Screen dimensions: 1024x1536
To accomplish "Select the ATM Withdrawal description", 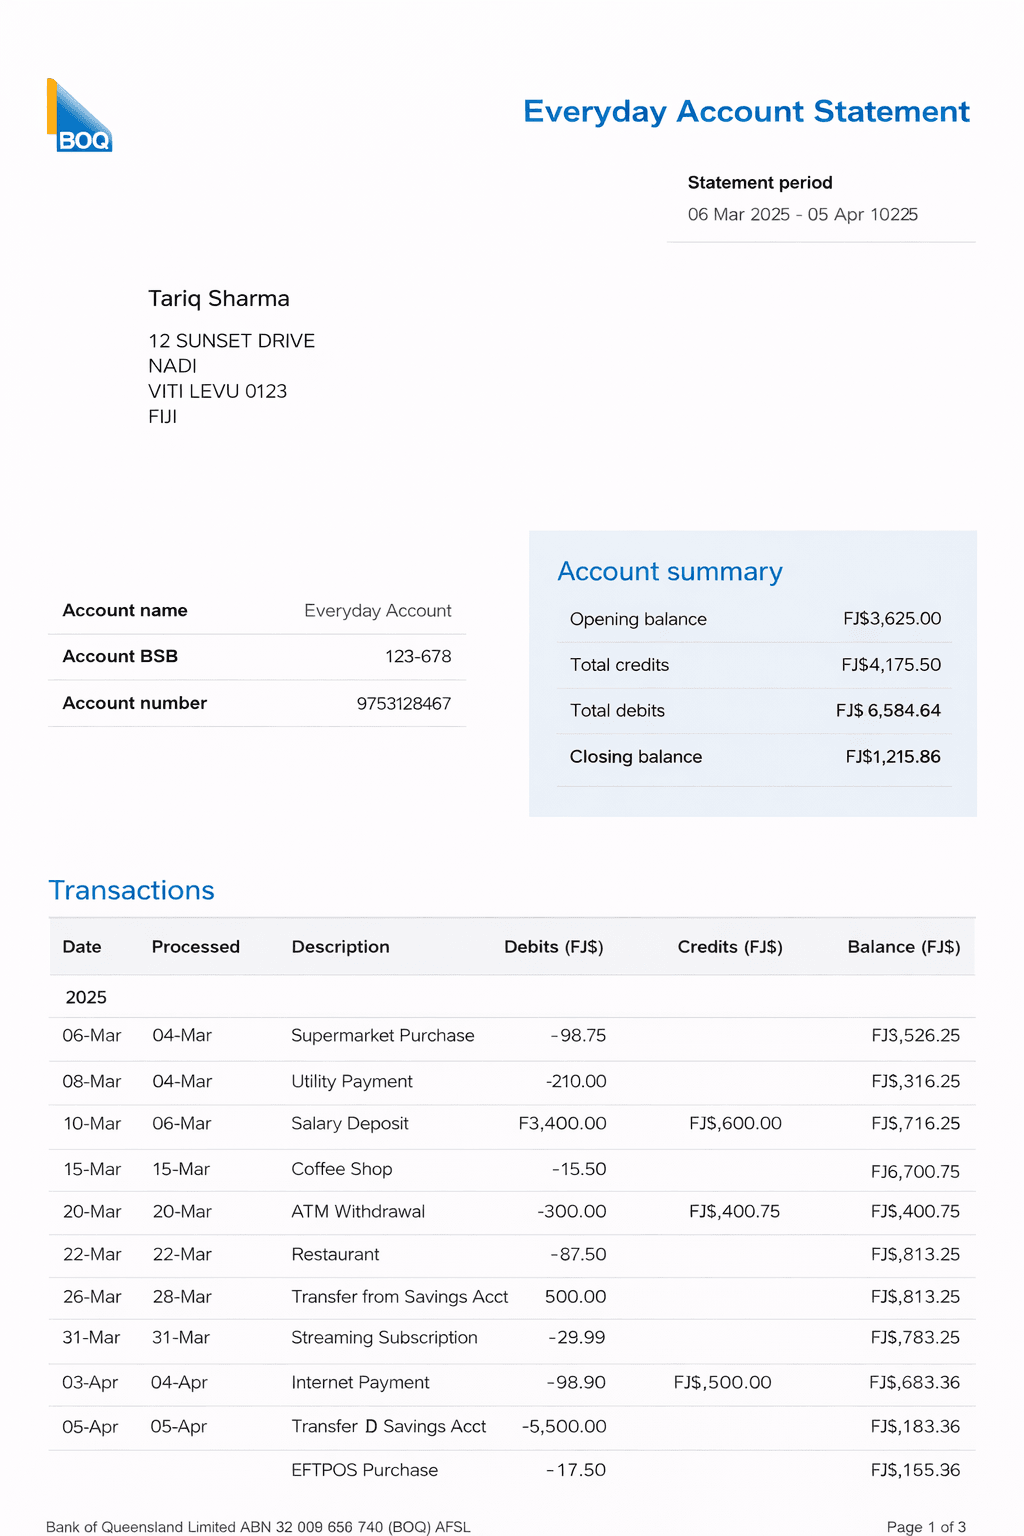I will click(x=358, y=1211).
